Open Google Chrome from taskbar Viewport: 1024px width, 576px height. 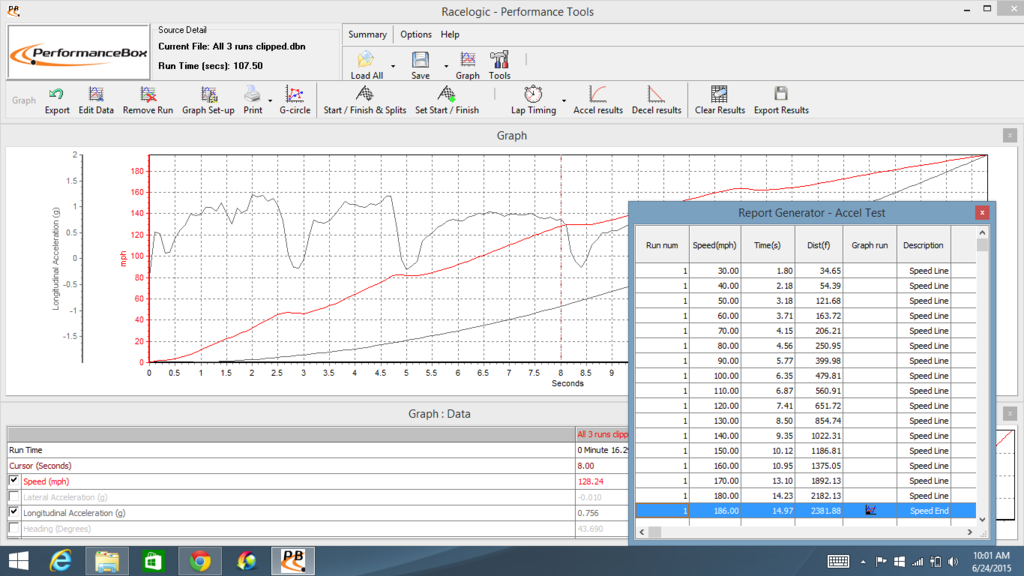(200, 561)
